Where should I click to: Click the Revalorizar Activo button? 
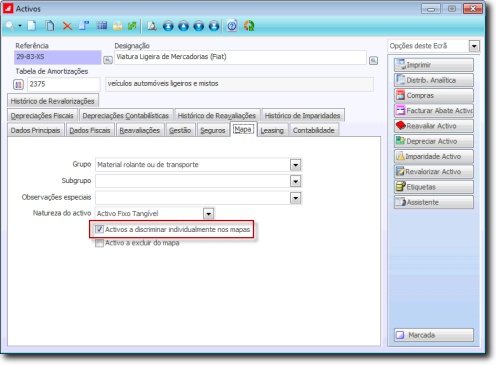(x=434, y=172)
